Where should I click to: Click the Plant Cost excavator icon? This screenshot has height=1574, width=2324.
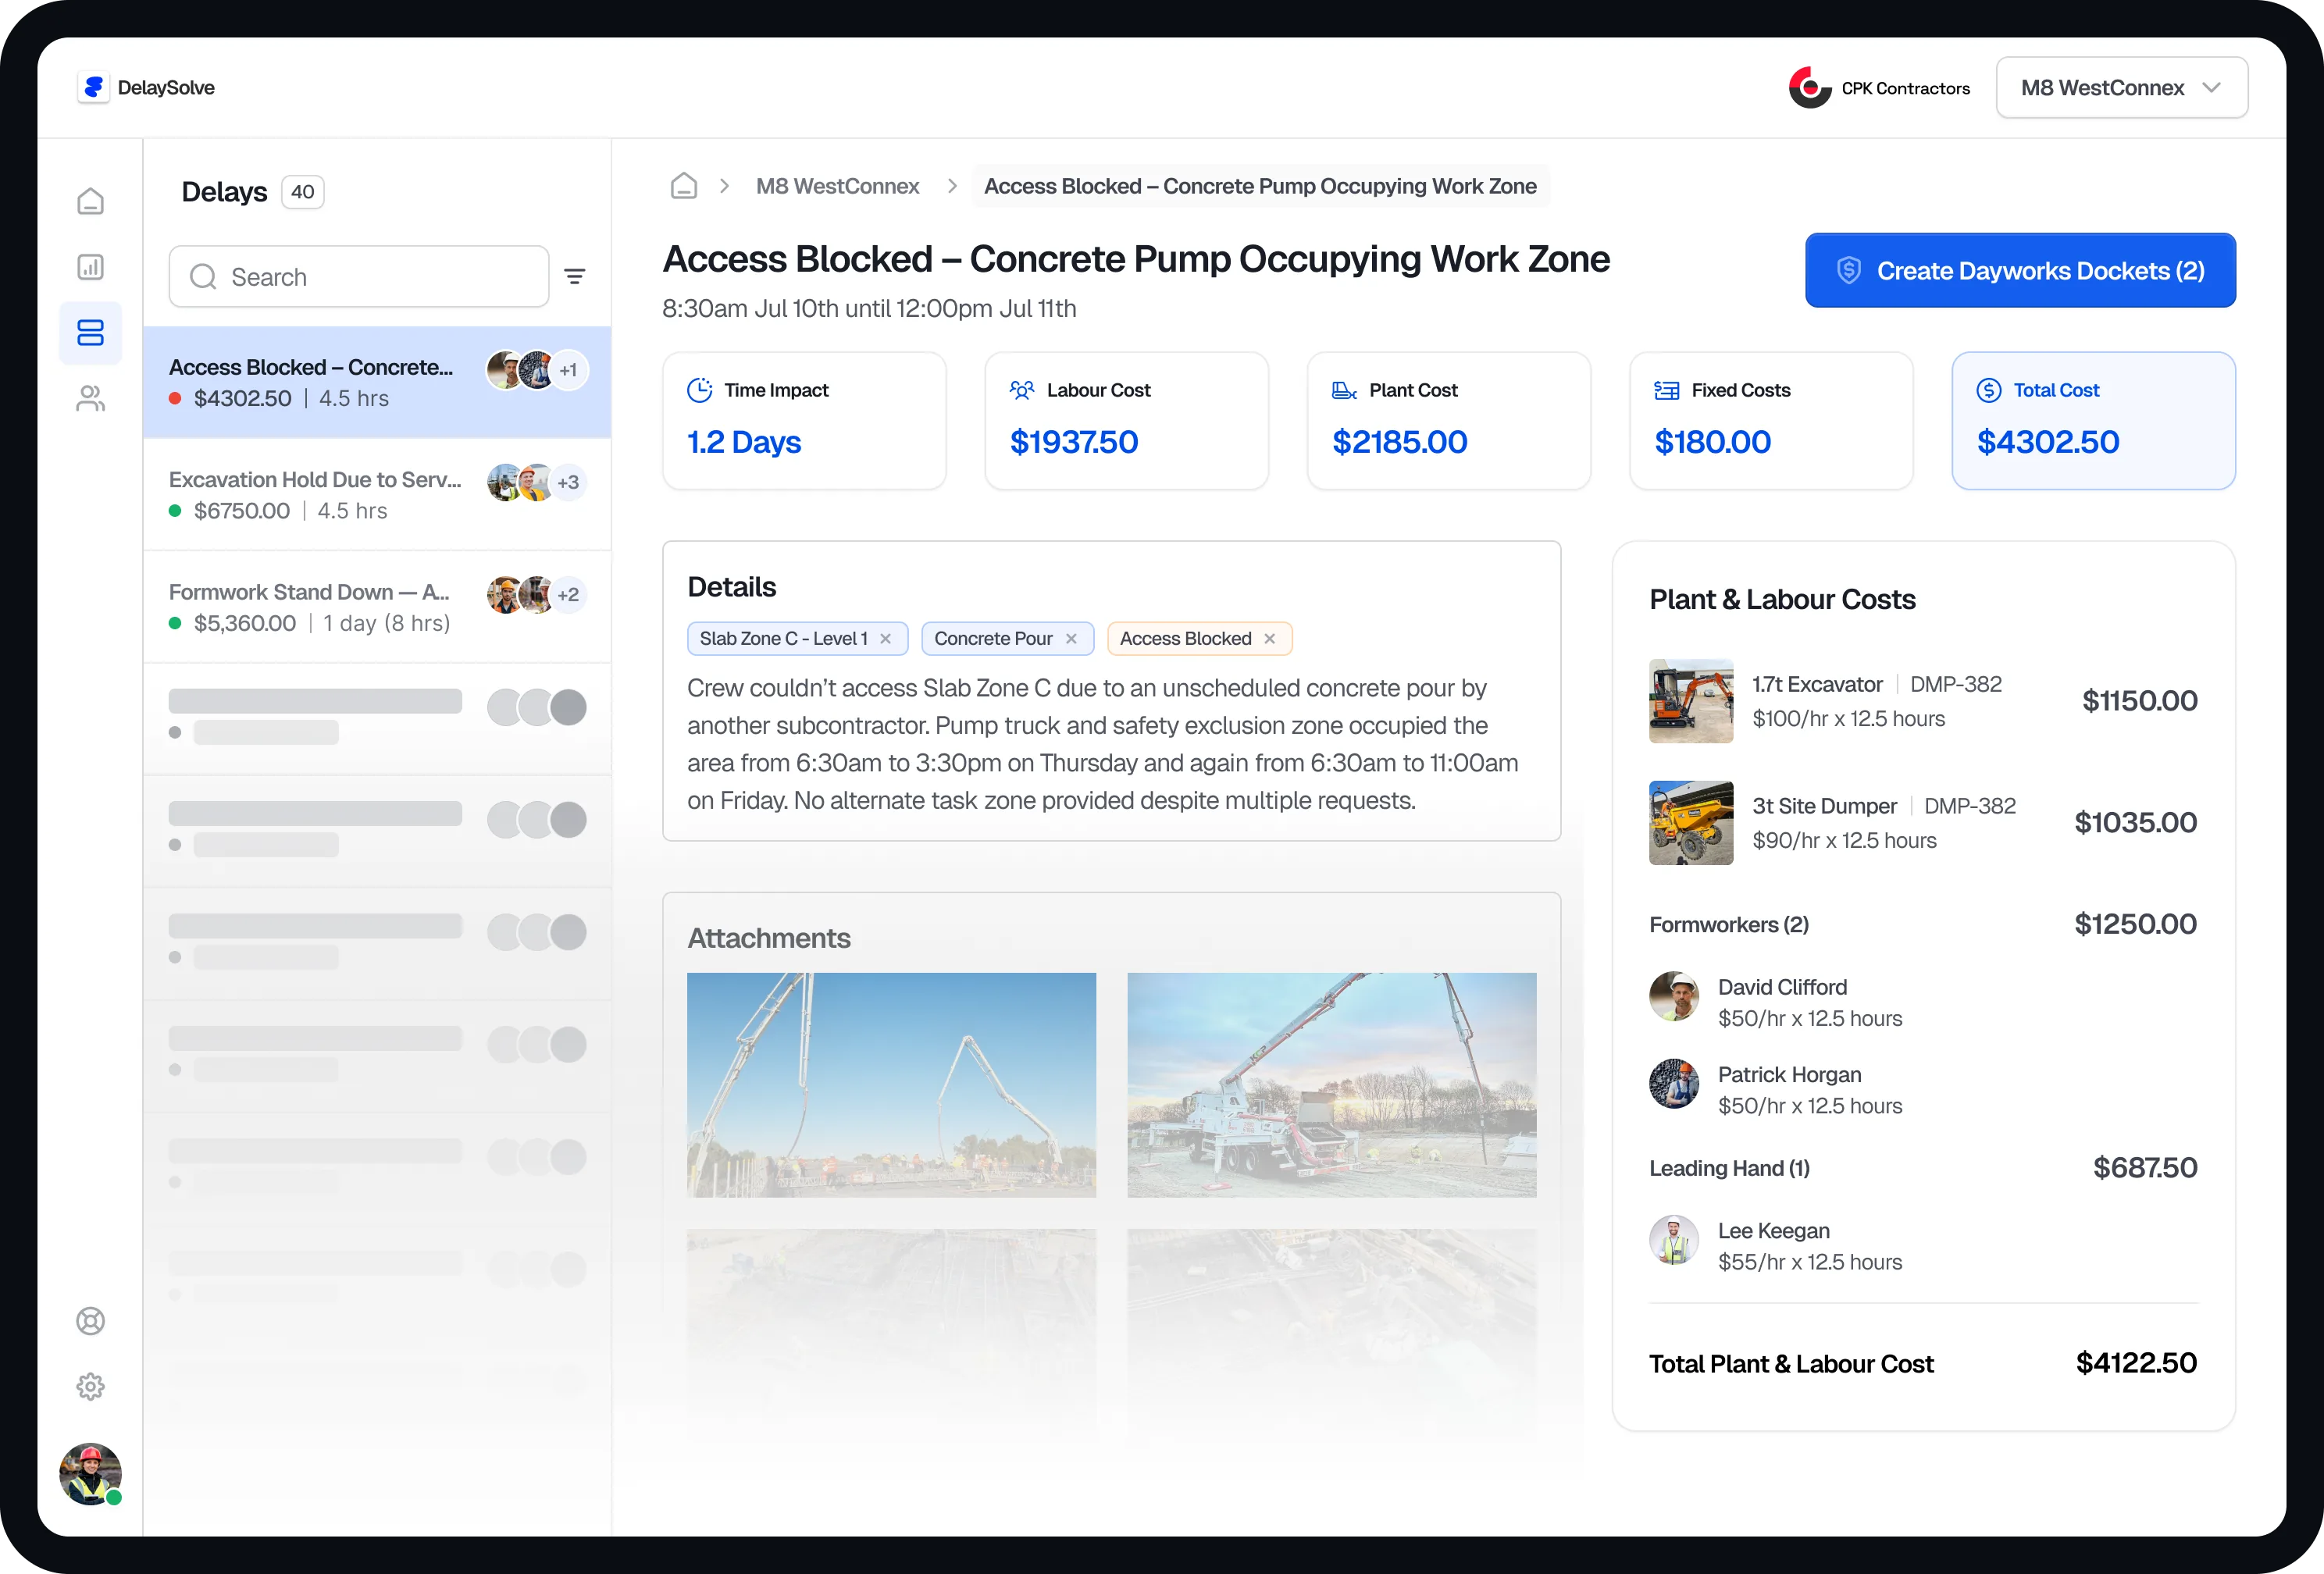click(x=1344, y=390)
